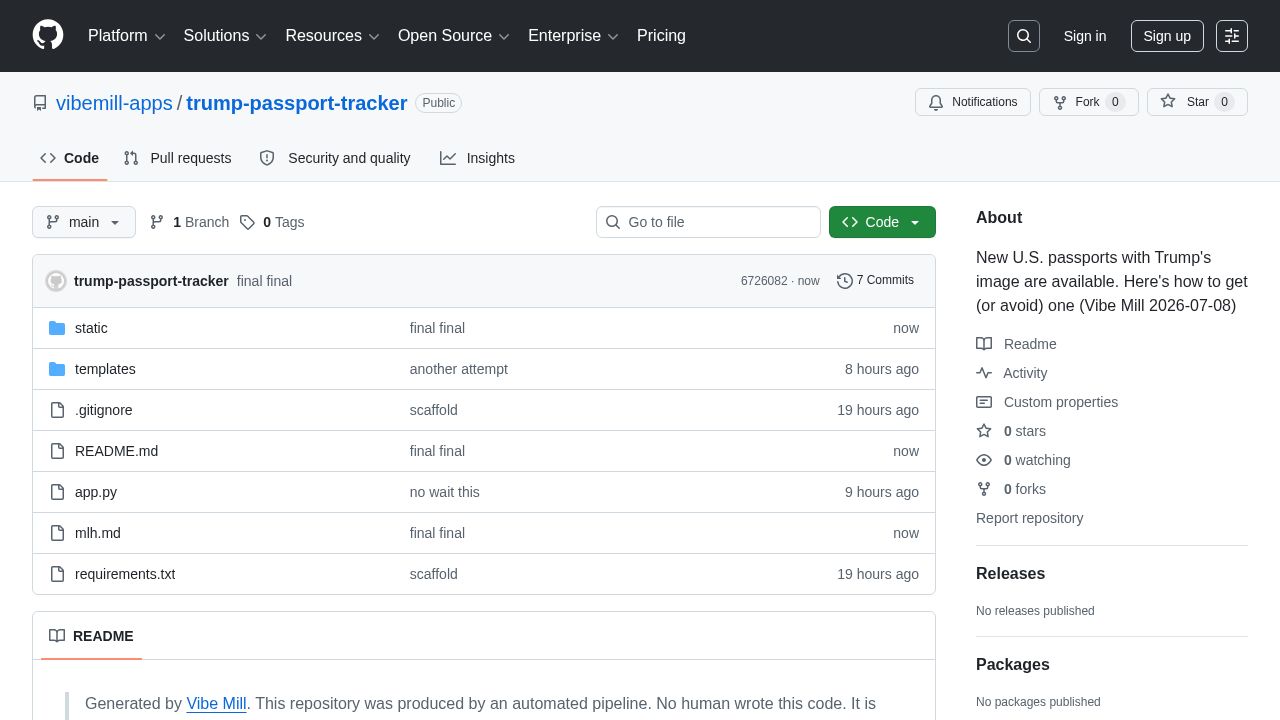Expand the green Code dropdown button
The image size is (1280, 720).
point(882,222)
